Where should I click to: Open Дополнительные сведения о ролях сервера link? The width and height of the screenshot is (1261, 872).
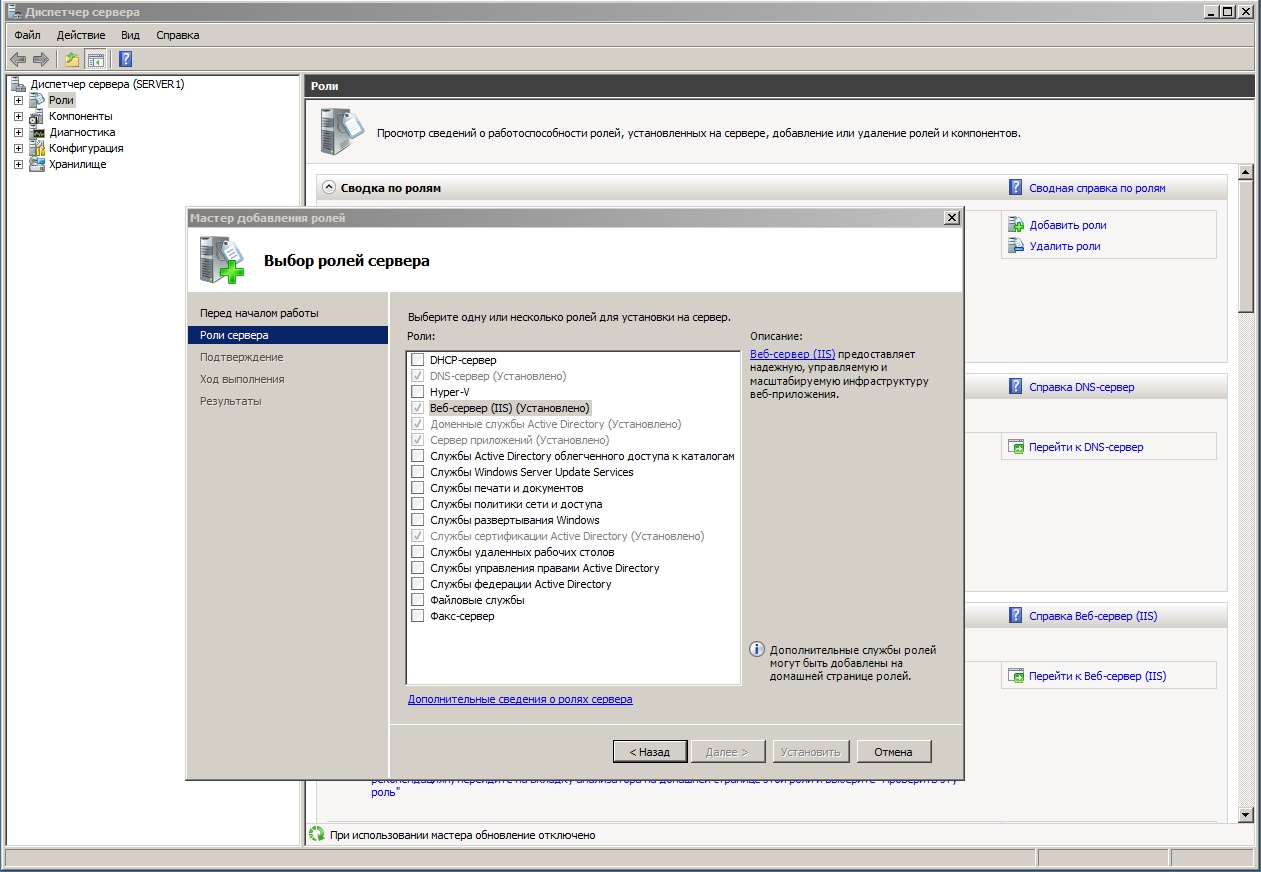(x=520, y=699)
